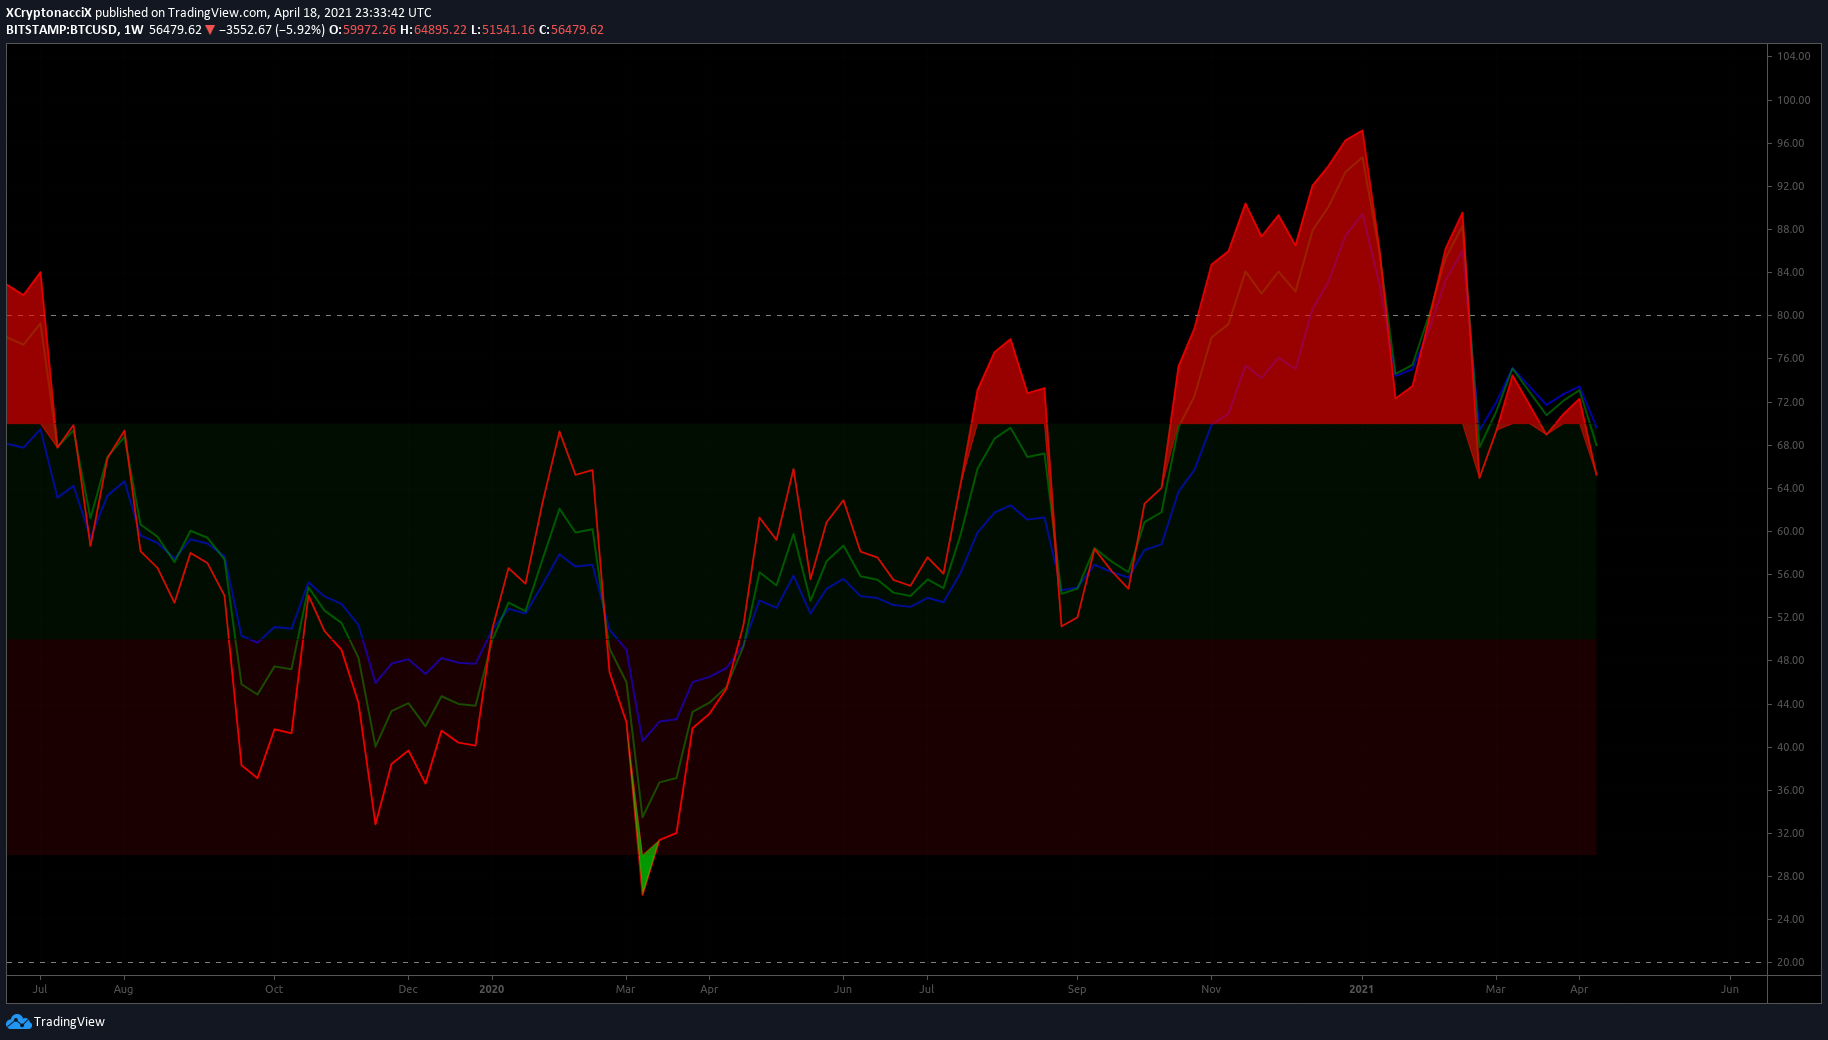Click the 80.00 price axis label
The height and width of the screenshot is (1040, 1828).
[x=1790, y=315]
